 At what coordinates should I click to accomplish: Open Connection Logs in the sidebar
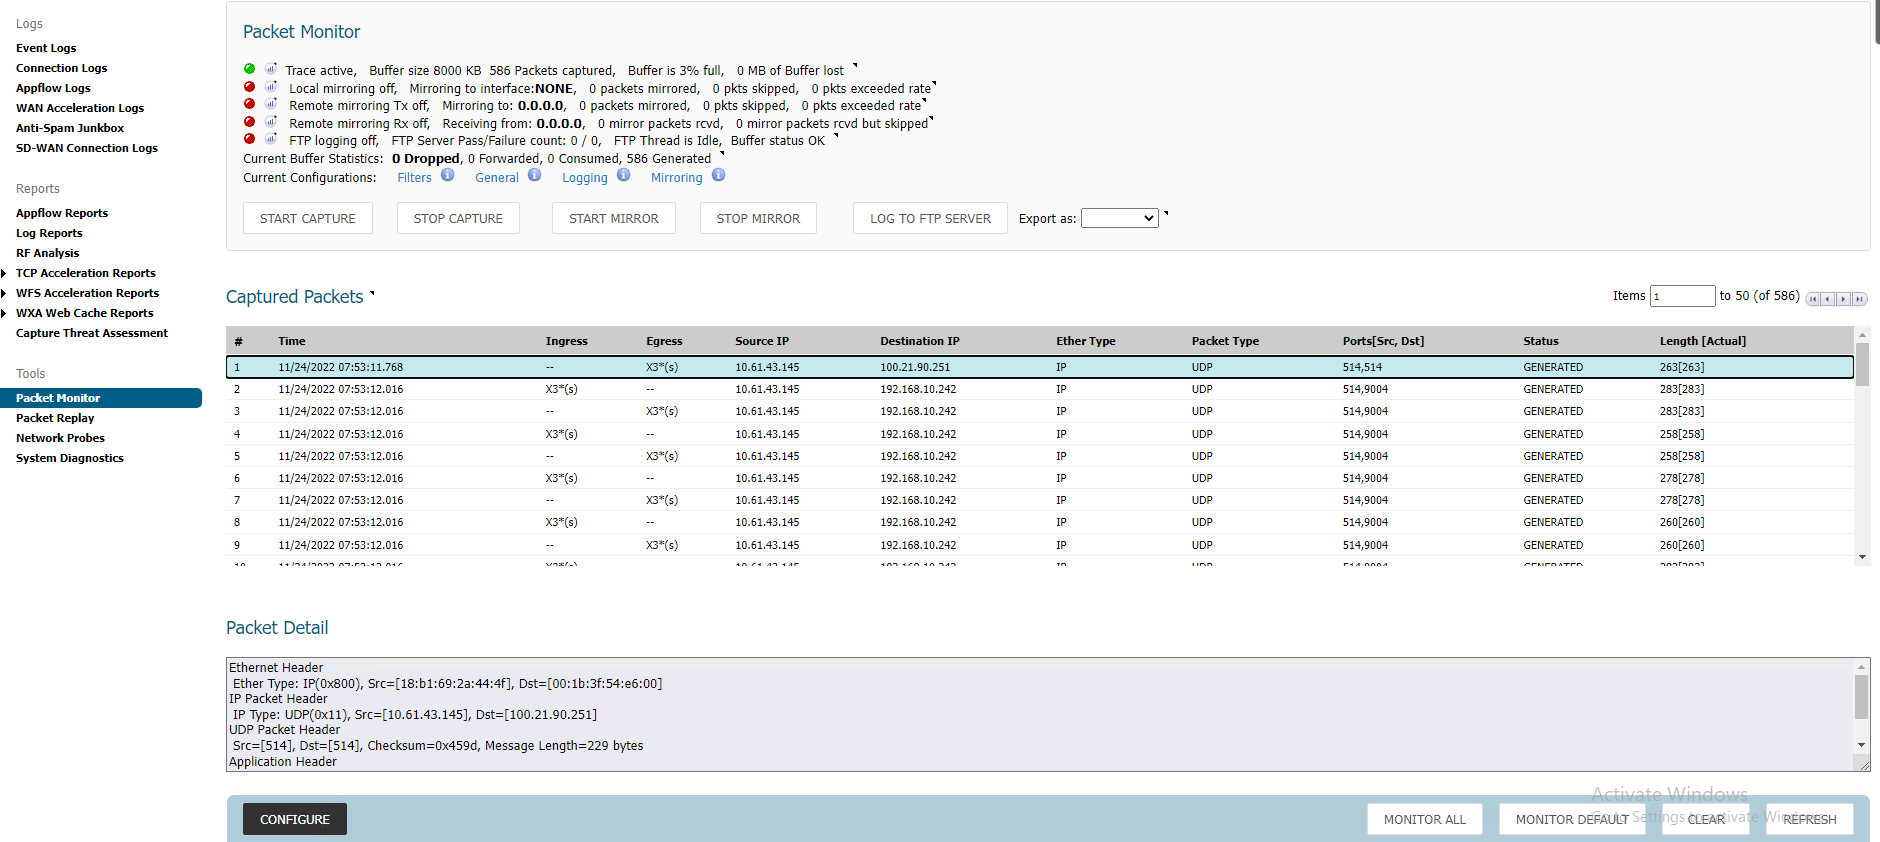point(61,68)
